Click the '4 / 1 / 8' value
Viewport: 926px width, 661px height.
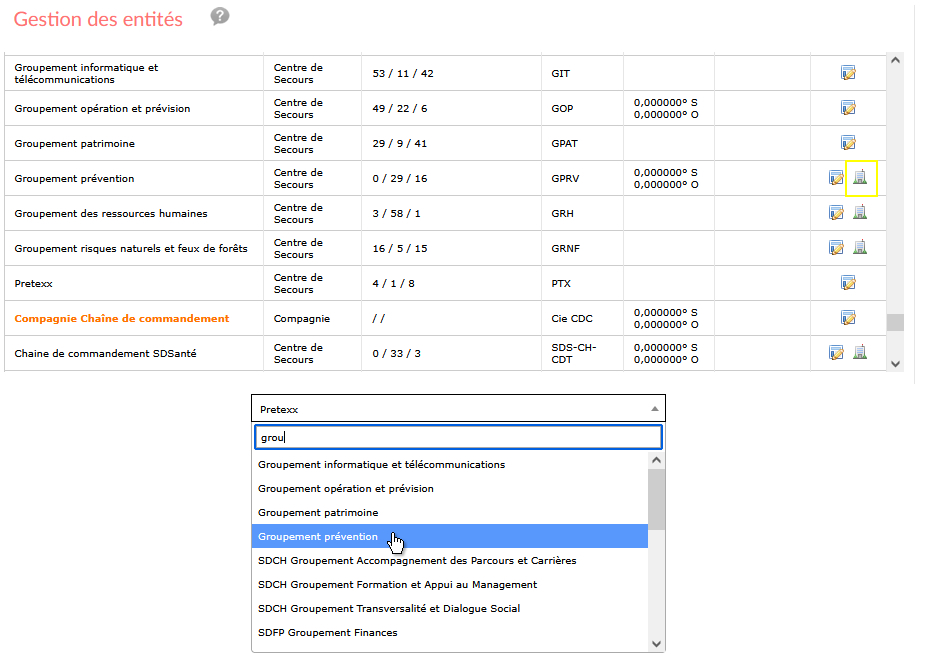tap(393, 284)
